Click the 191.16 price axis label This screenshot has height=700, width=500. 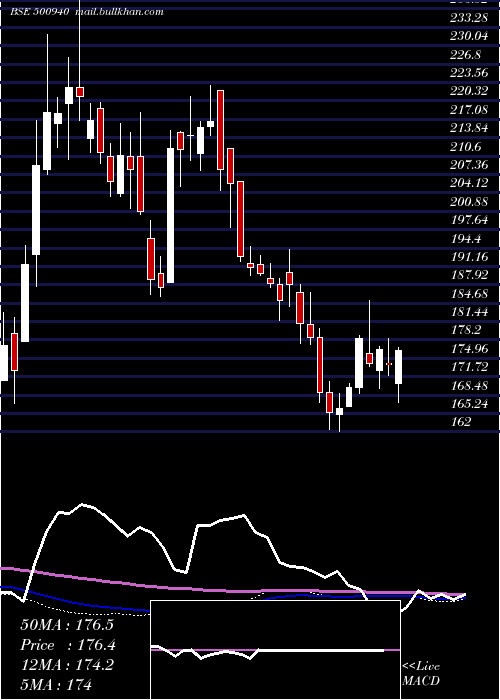[x=468, y=257]
